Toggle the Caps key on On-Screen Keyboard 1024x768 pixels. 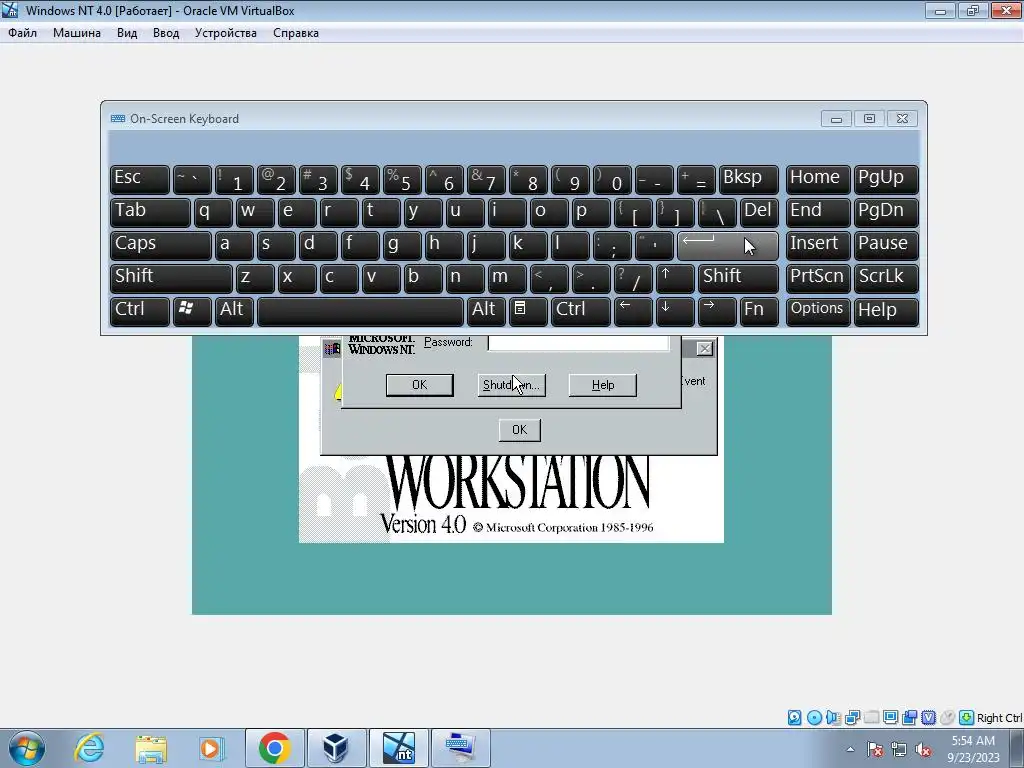(161, 245)
